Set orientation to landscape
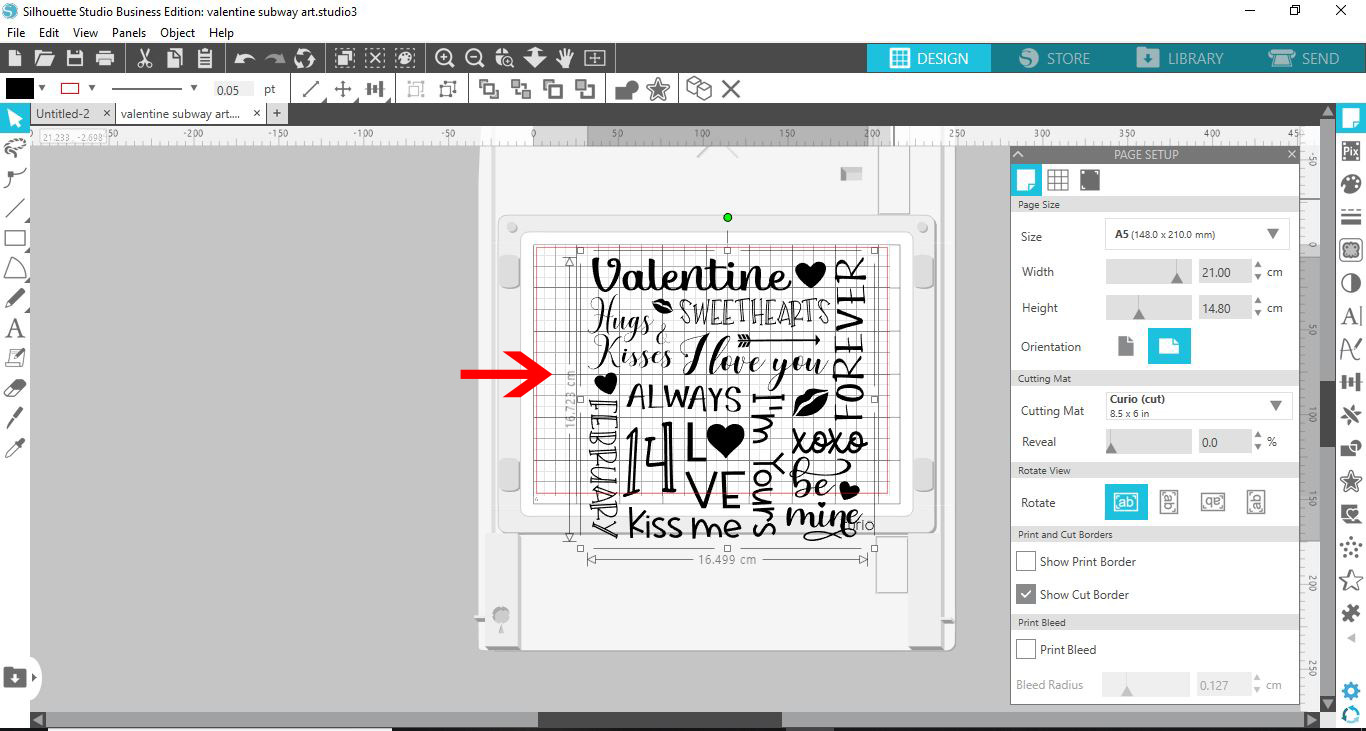The width and height of the screenshot is (1366, 731). pyautogui.click(x=1168, y=346)
